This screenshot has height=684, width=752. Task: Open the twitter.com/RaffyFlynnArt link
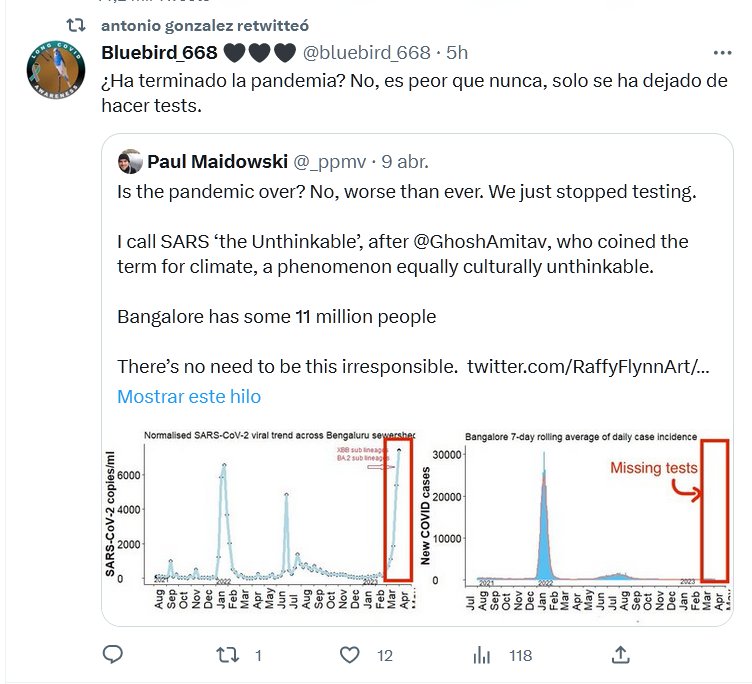pyautogui.click(x=588, y=365)
